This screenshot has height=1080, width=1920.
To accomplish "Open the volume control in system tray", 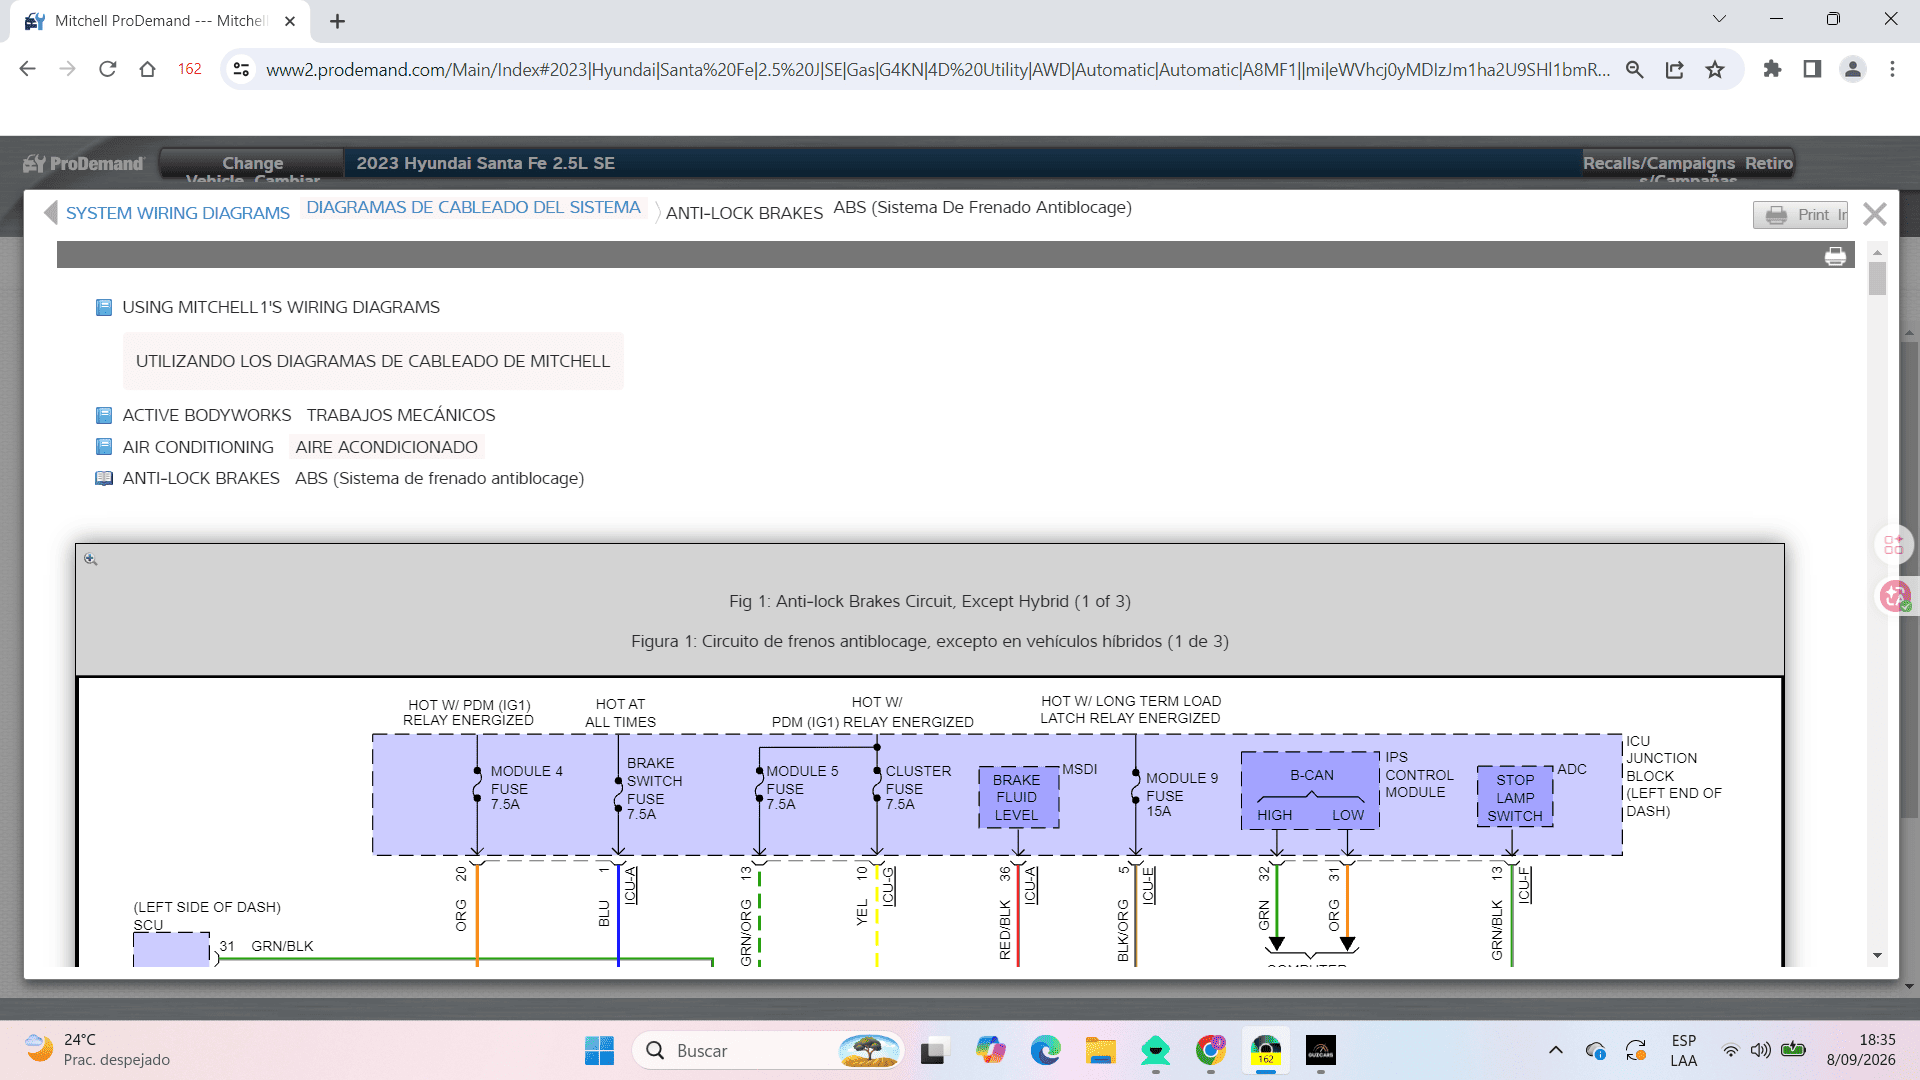I will [1761, 1050].
